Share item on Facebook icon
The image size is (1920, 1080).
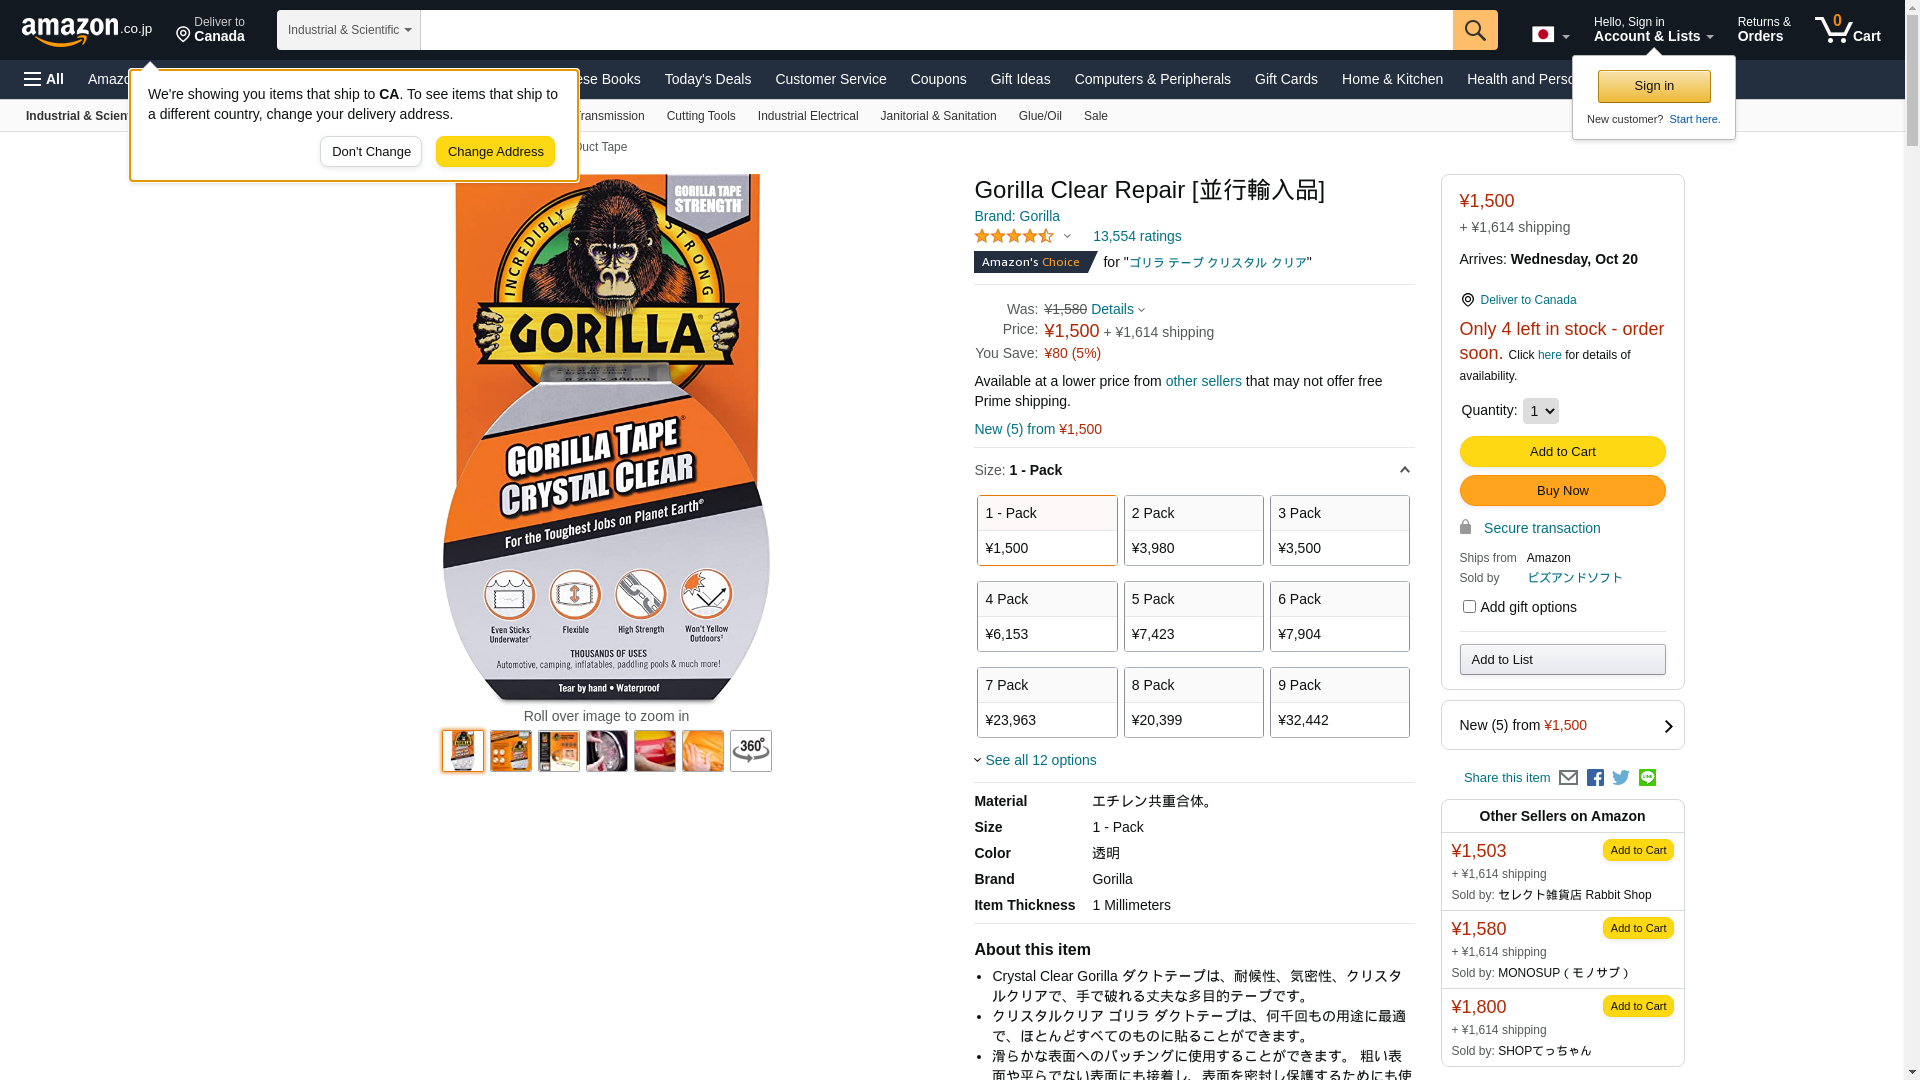(1595, 778)
